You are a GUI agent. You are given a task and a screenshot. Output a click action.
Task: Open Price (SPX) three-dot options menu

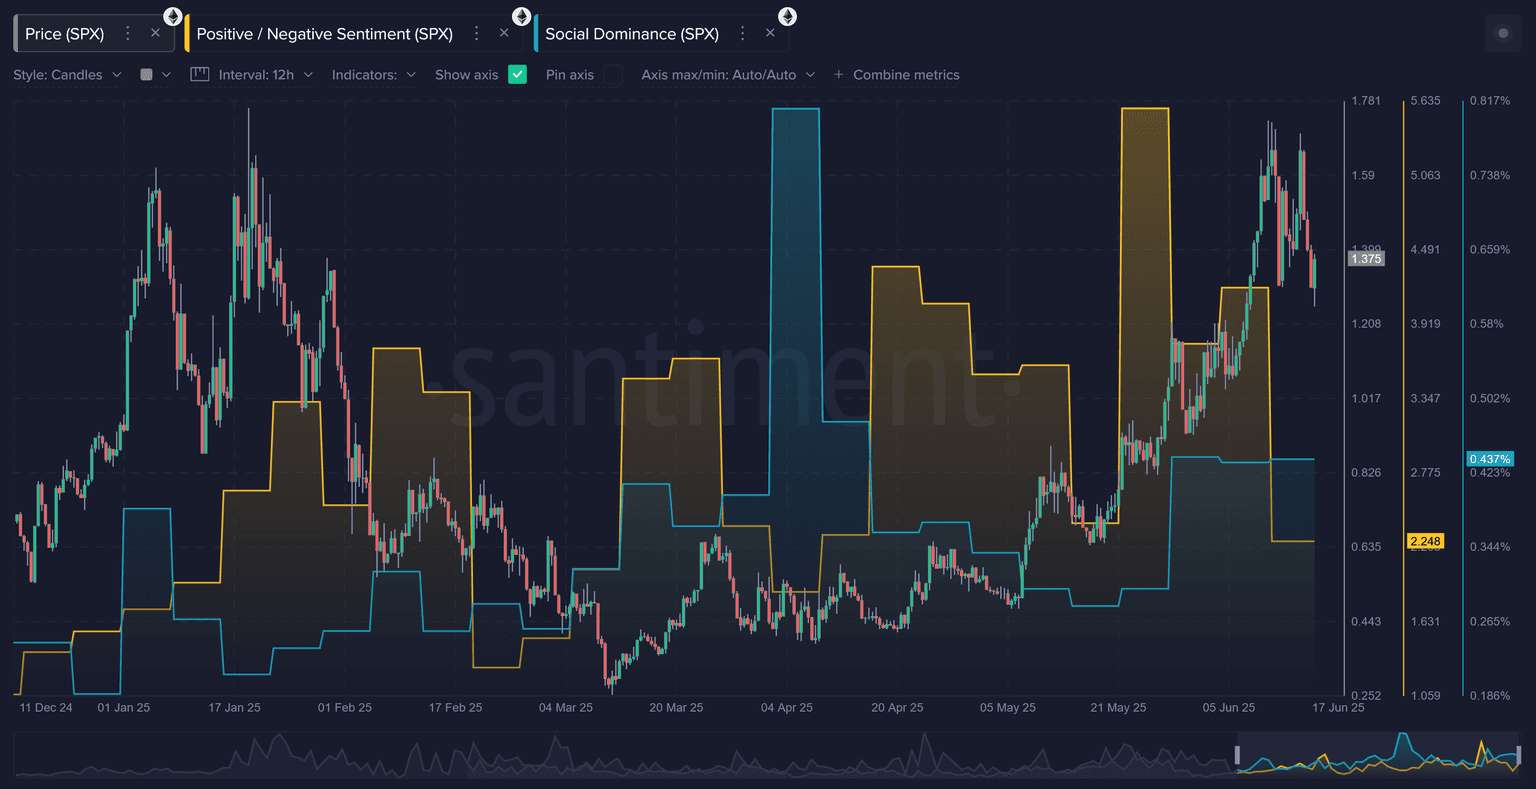coord(128,34)
